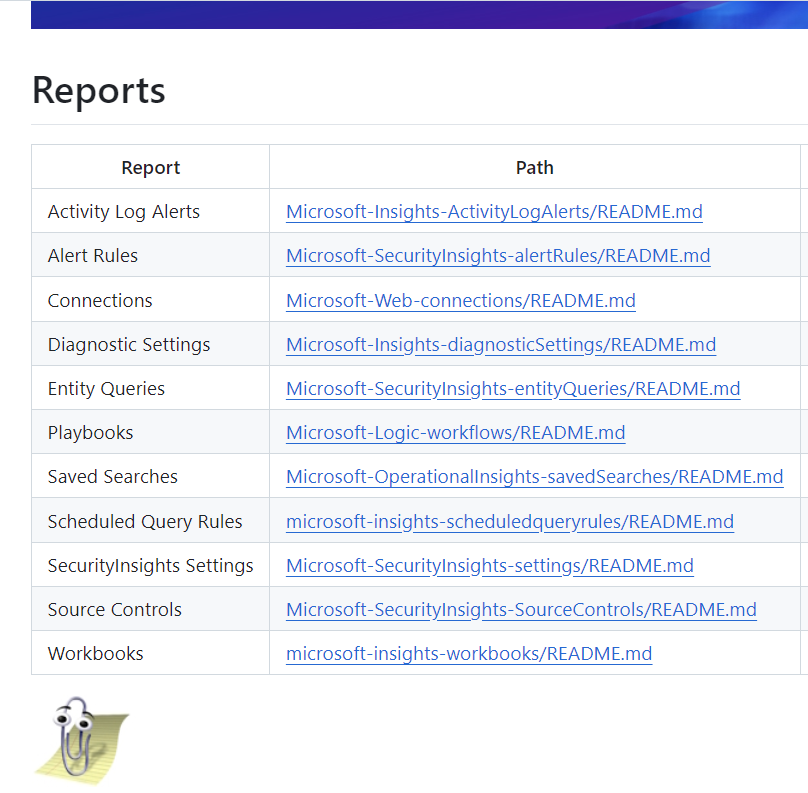Open microsoft-insights-scheduledqueryrules/README.md link
The width and height of the screenshot is (808, 793).
[x=510, y=521]
